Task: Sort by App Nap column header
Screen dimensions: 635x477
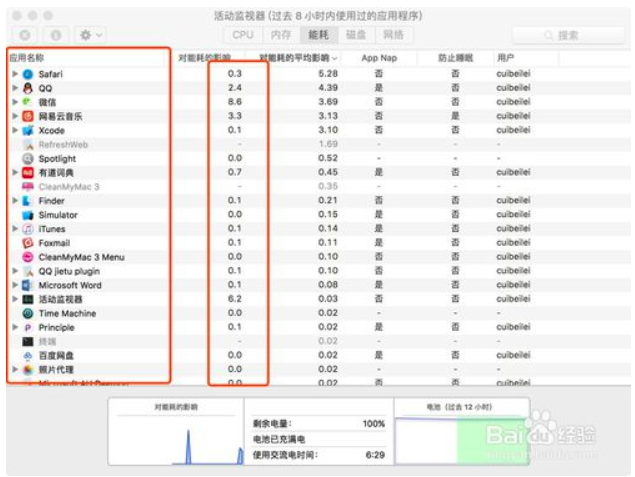Action: (379, 58)
